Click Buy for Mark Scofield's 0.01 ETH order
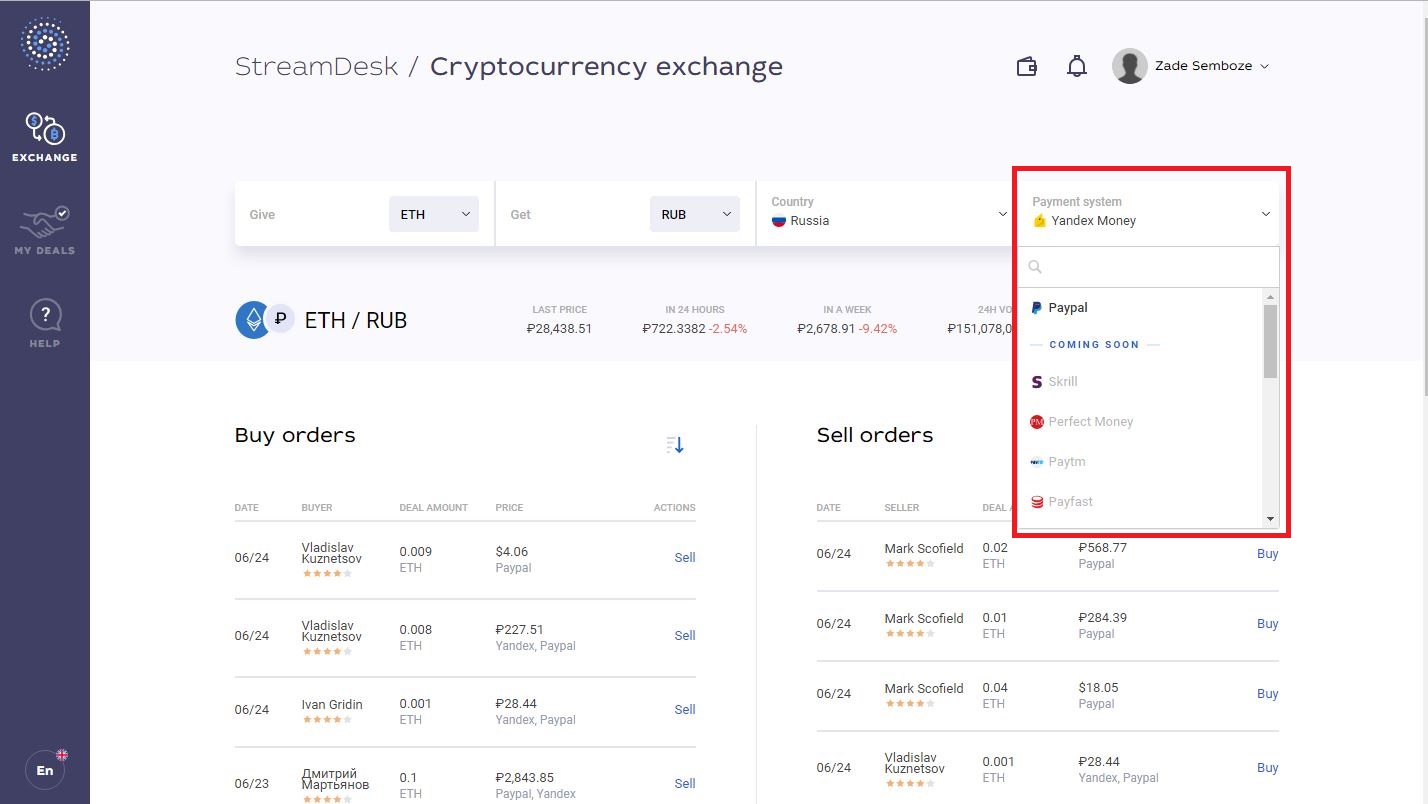 pyautogui.click(x=1268, y=624)
